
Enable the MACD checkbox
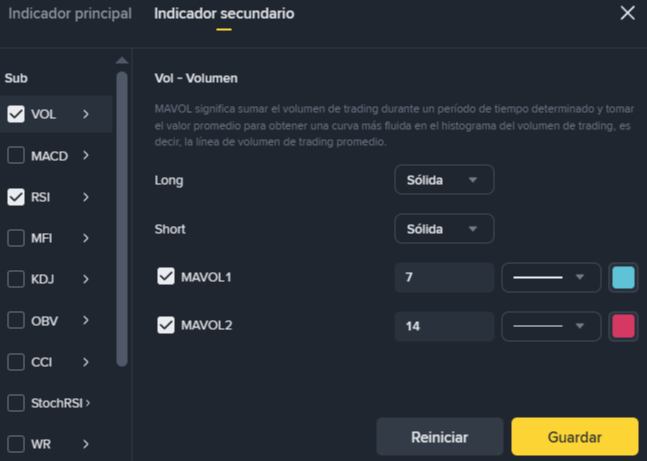(x=16, y=156)
